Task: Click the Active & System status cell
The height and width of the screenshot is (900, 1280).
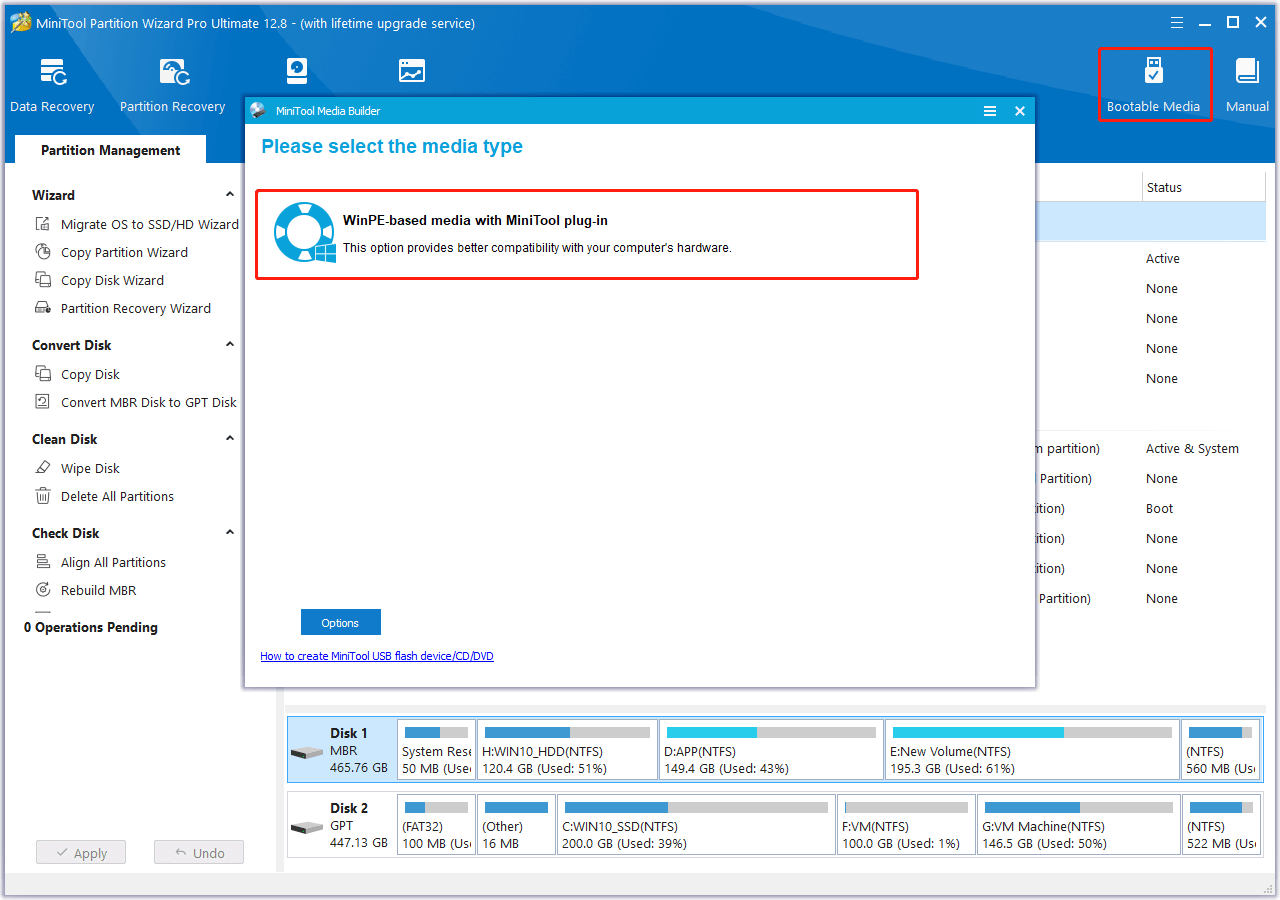Action: [1192, 448]
